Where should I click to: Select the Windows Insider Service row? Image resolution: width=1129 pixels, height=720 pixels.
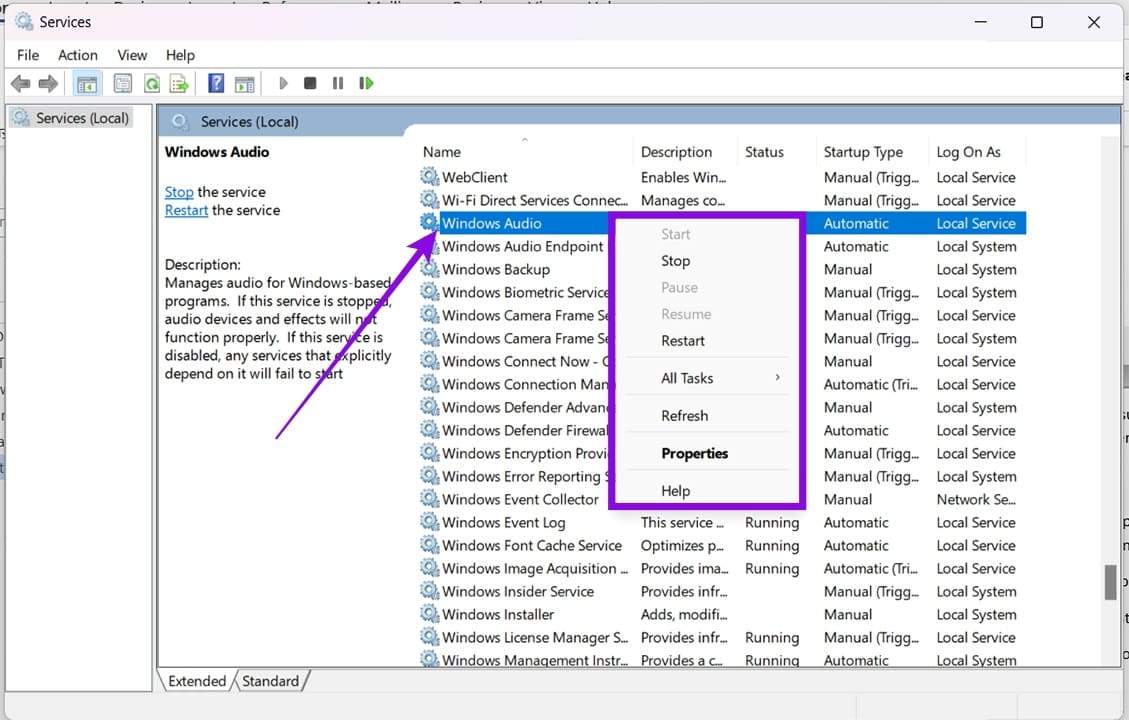723,591
